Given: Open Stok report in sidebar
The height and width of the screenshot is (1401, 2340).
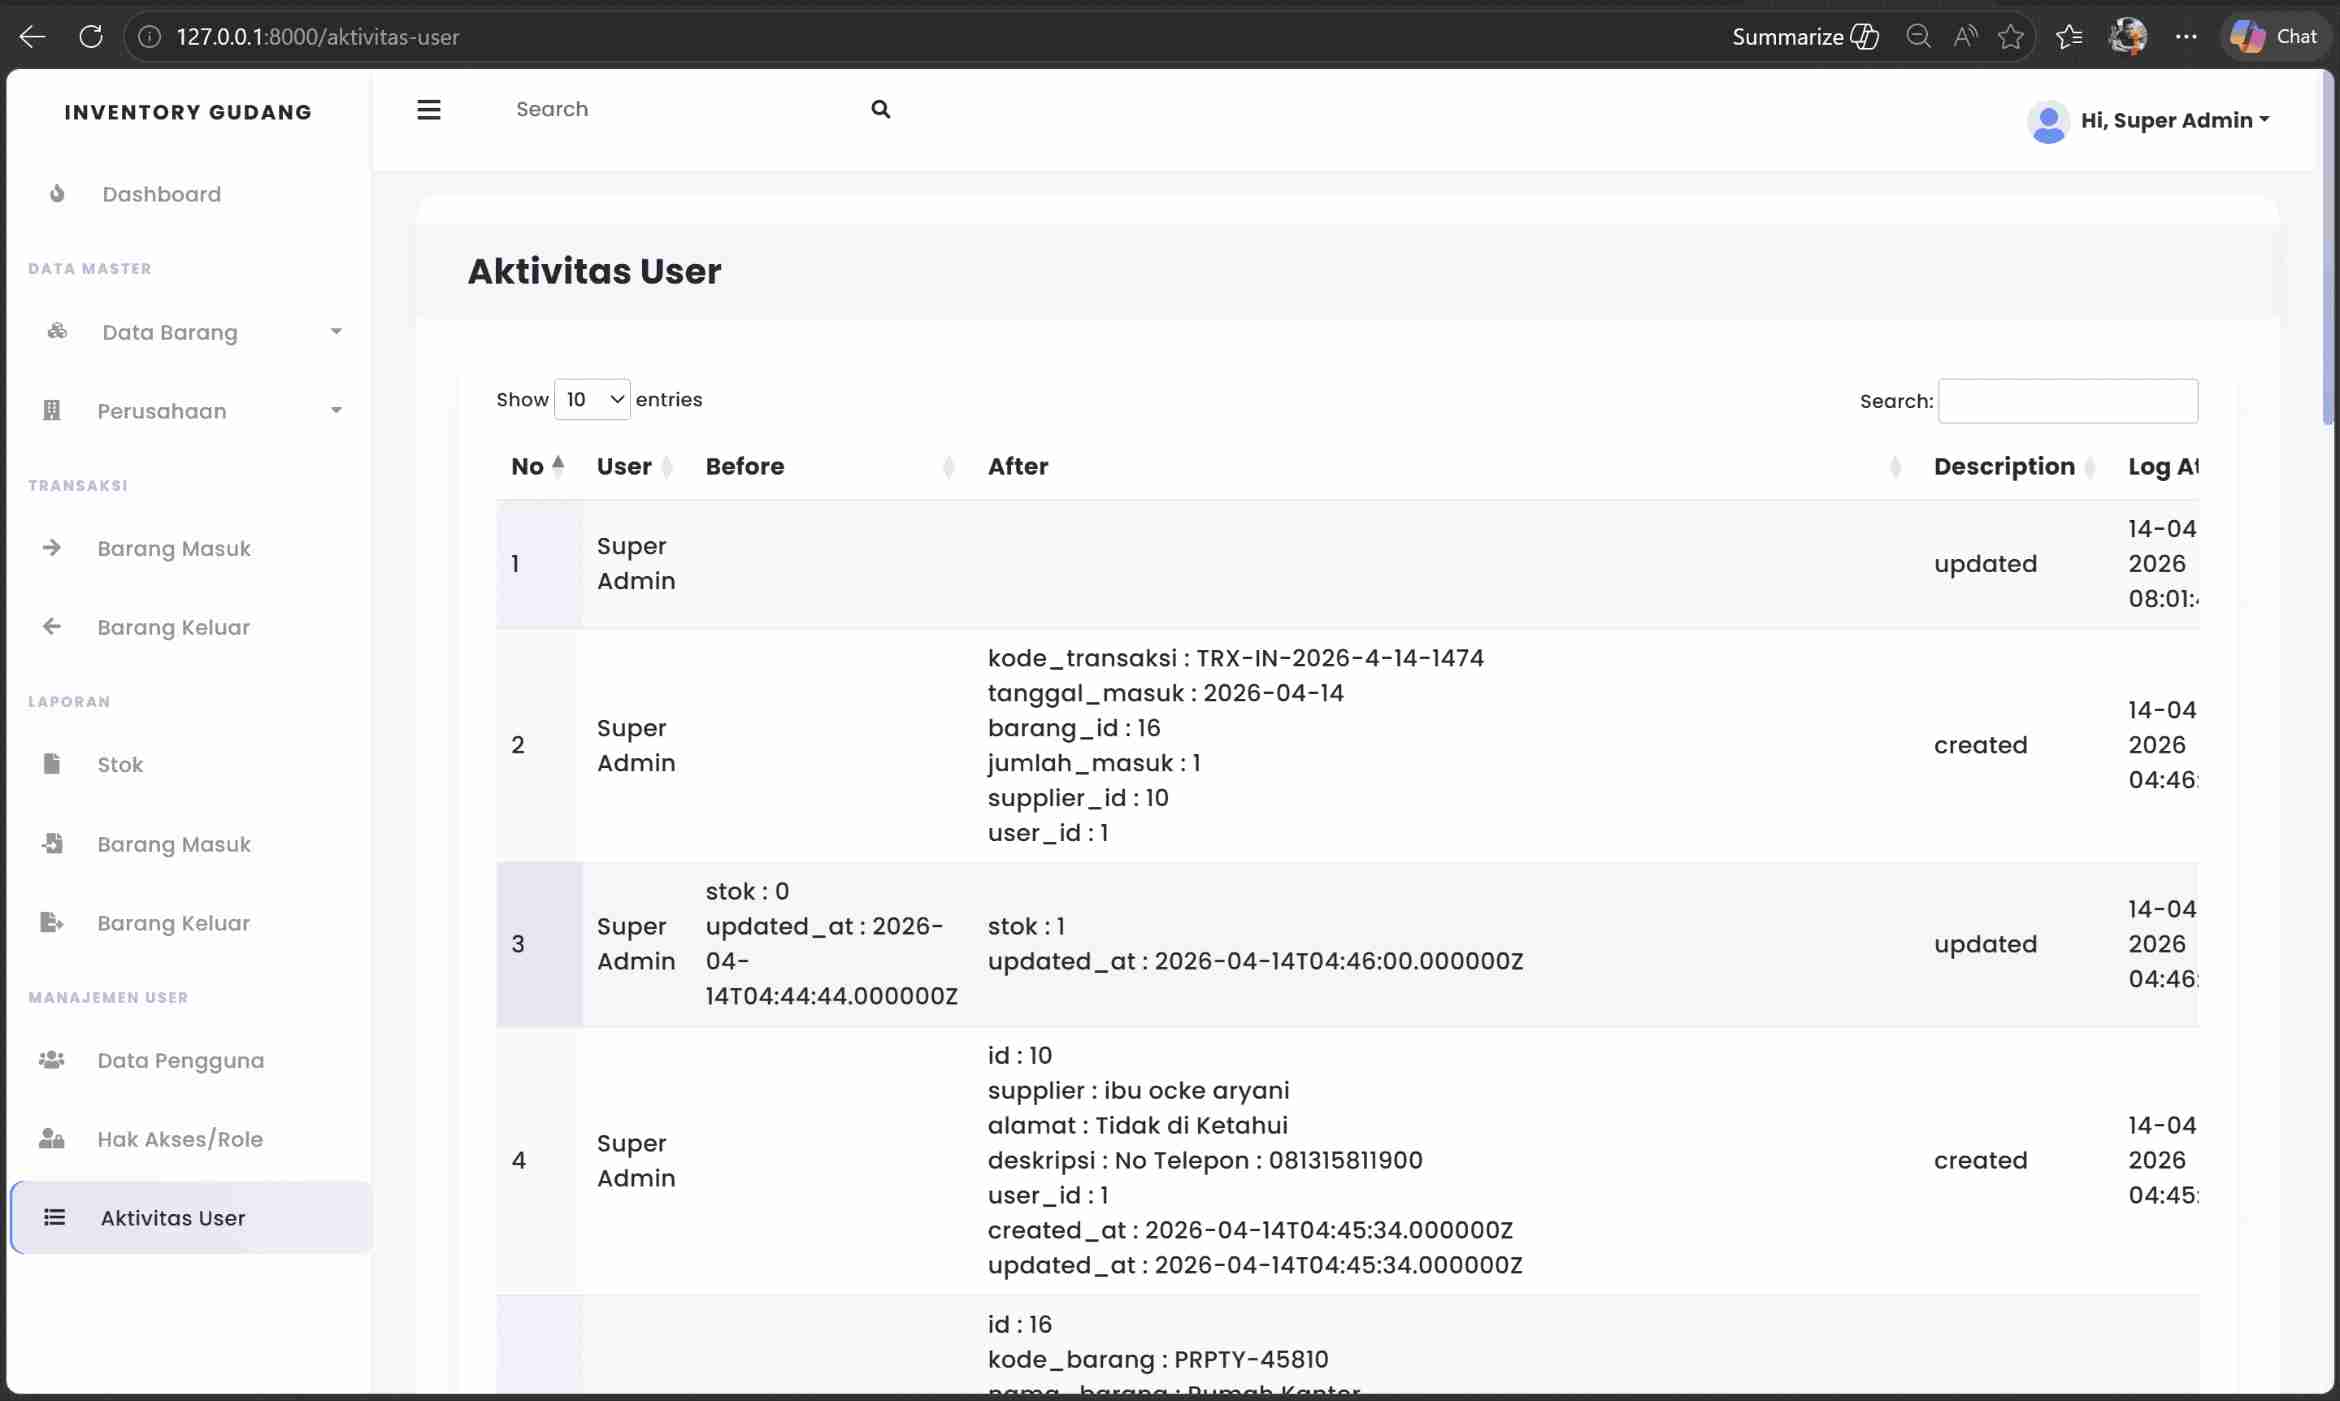Looking at the screenshot, I should (x=120, y=764).
